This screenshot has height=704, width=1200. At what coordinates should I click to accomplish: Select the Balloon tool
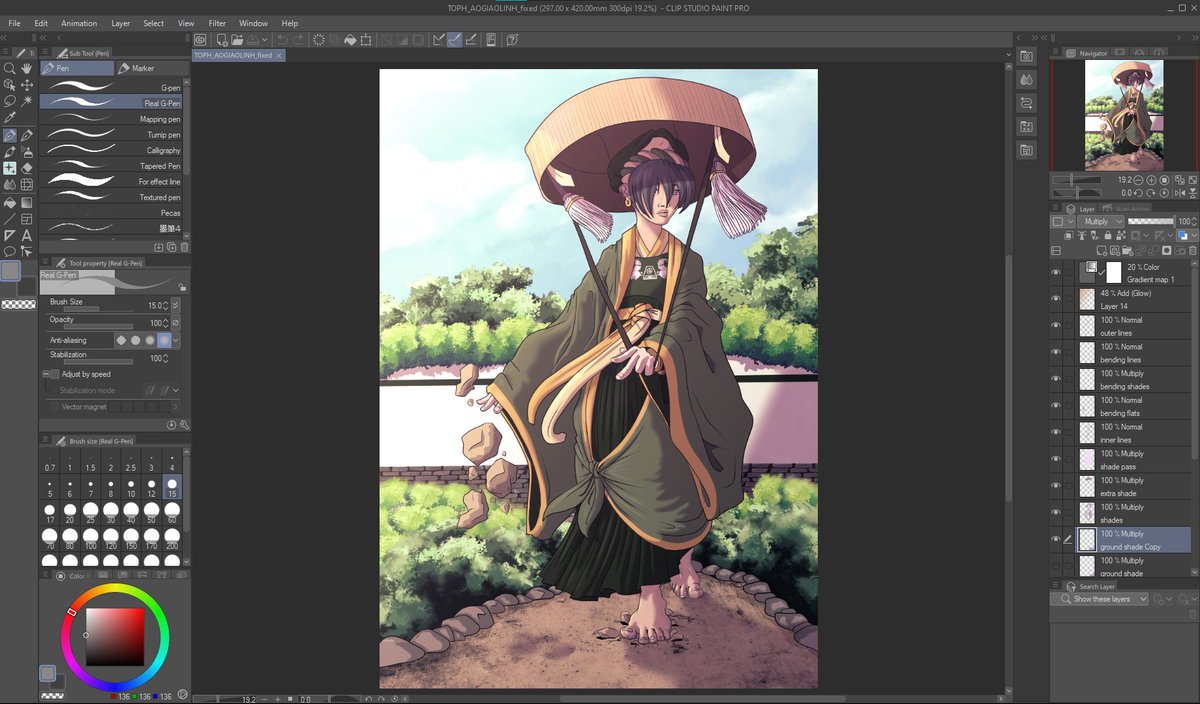pos(10,251)
